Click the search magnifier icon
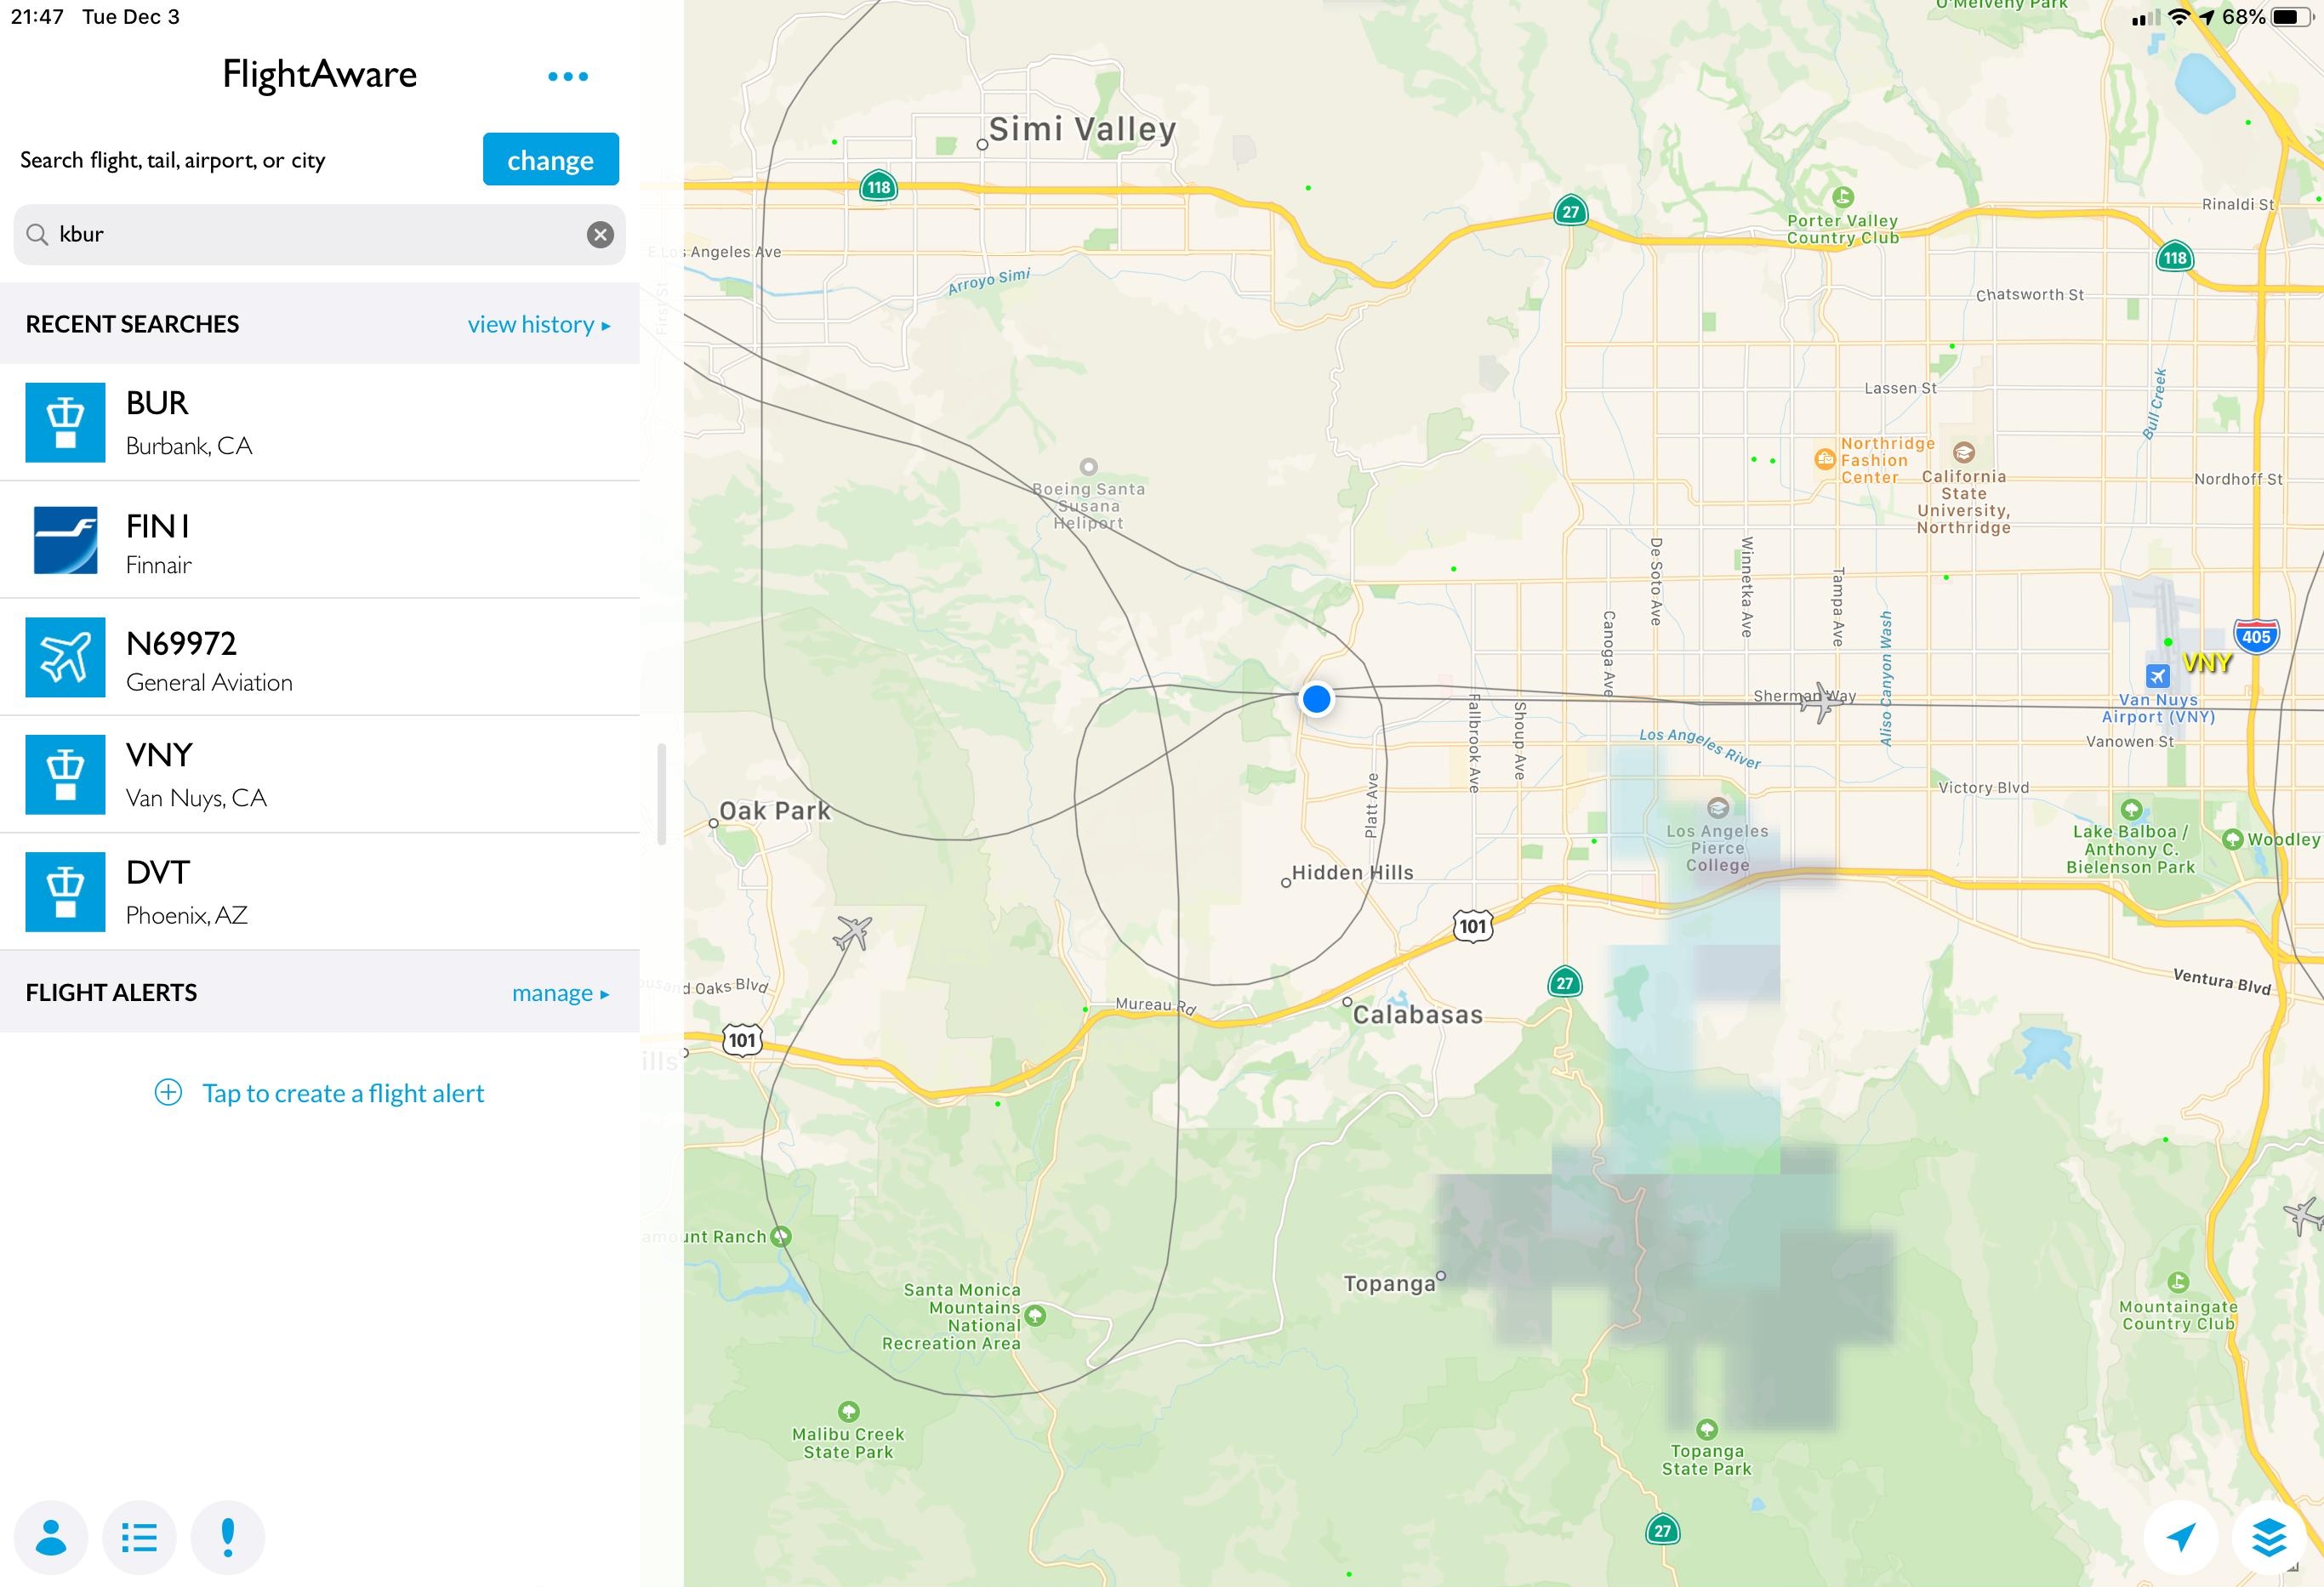Screen dimensions: 2324x1587 [37, 235]
